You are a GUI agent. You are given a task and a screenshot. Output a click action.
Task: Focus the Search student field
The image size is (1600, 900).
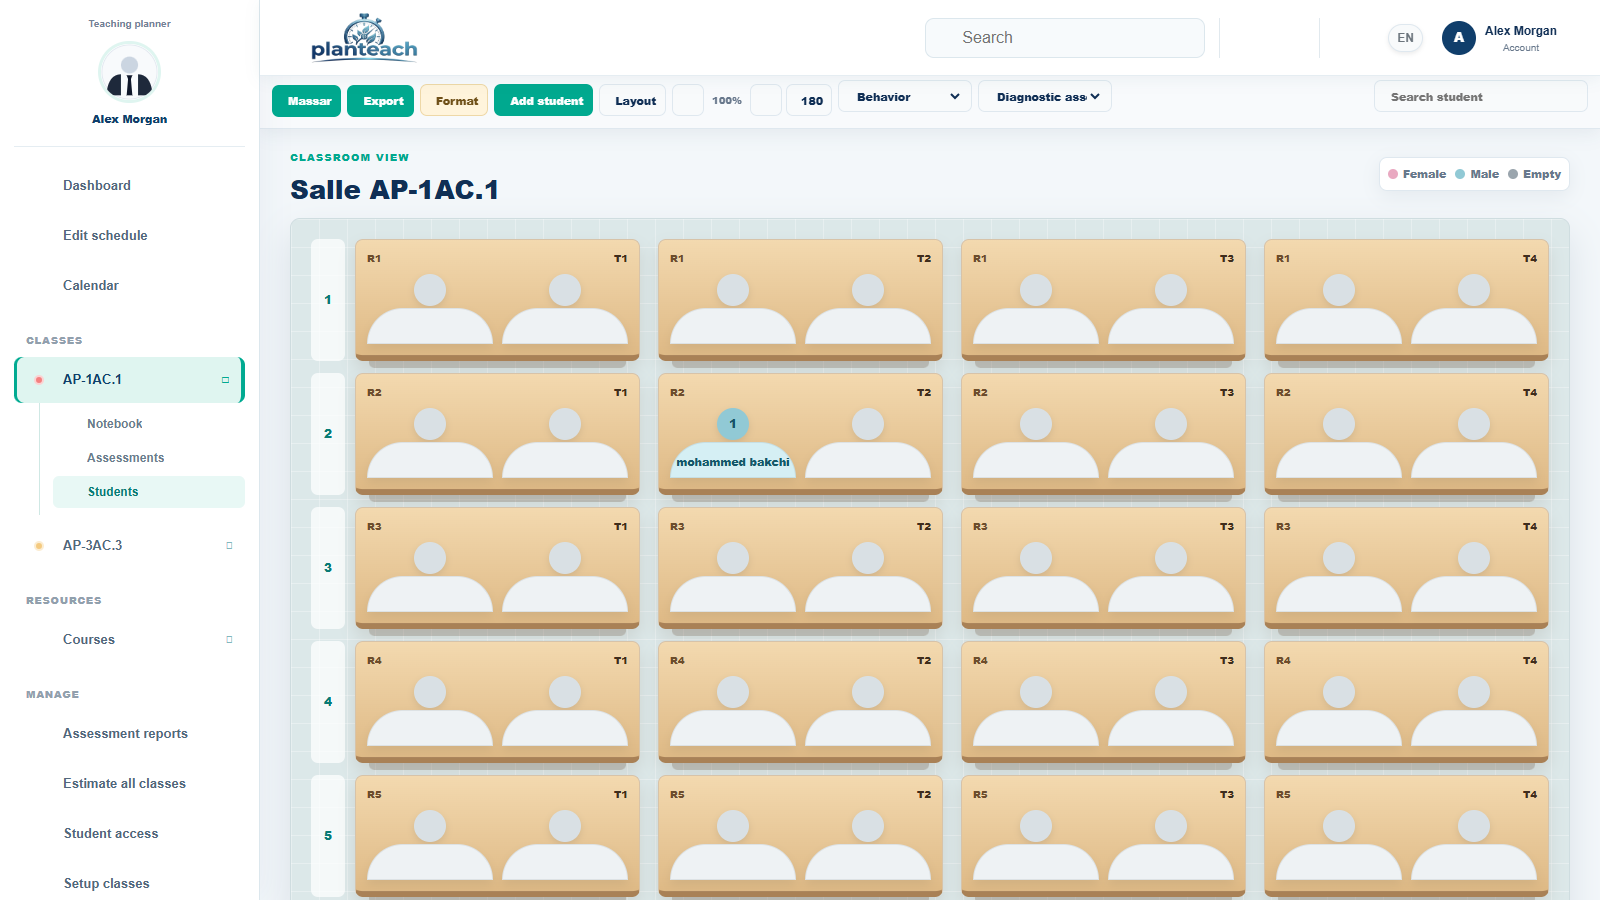tap(1480, 97)
